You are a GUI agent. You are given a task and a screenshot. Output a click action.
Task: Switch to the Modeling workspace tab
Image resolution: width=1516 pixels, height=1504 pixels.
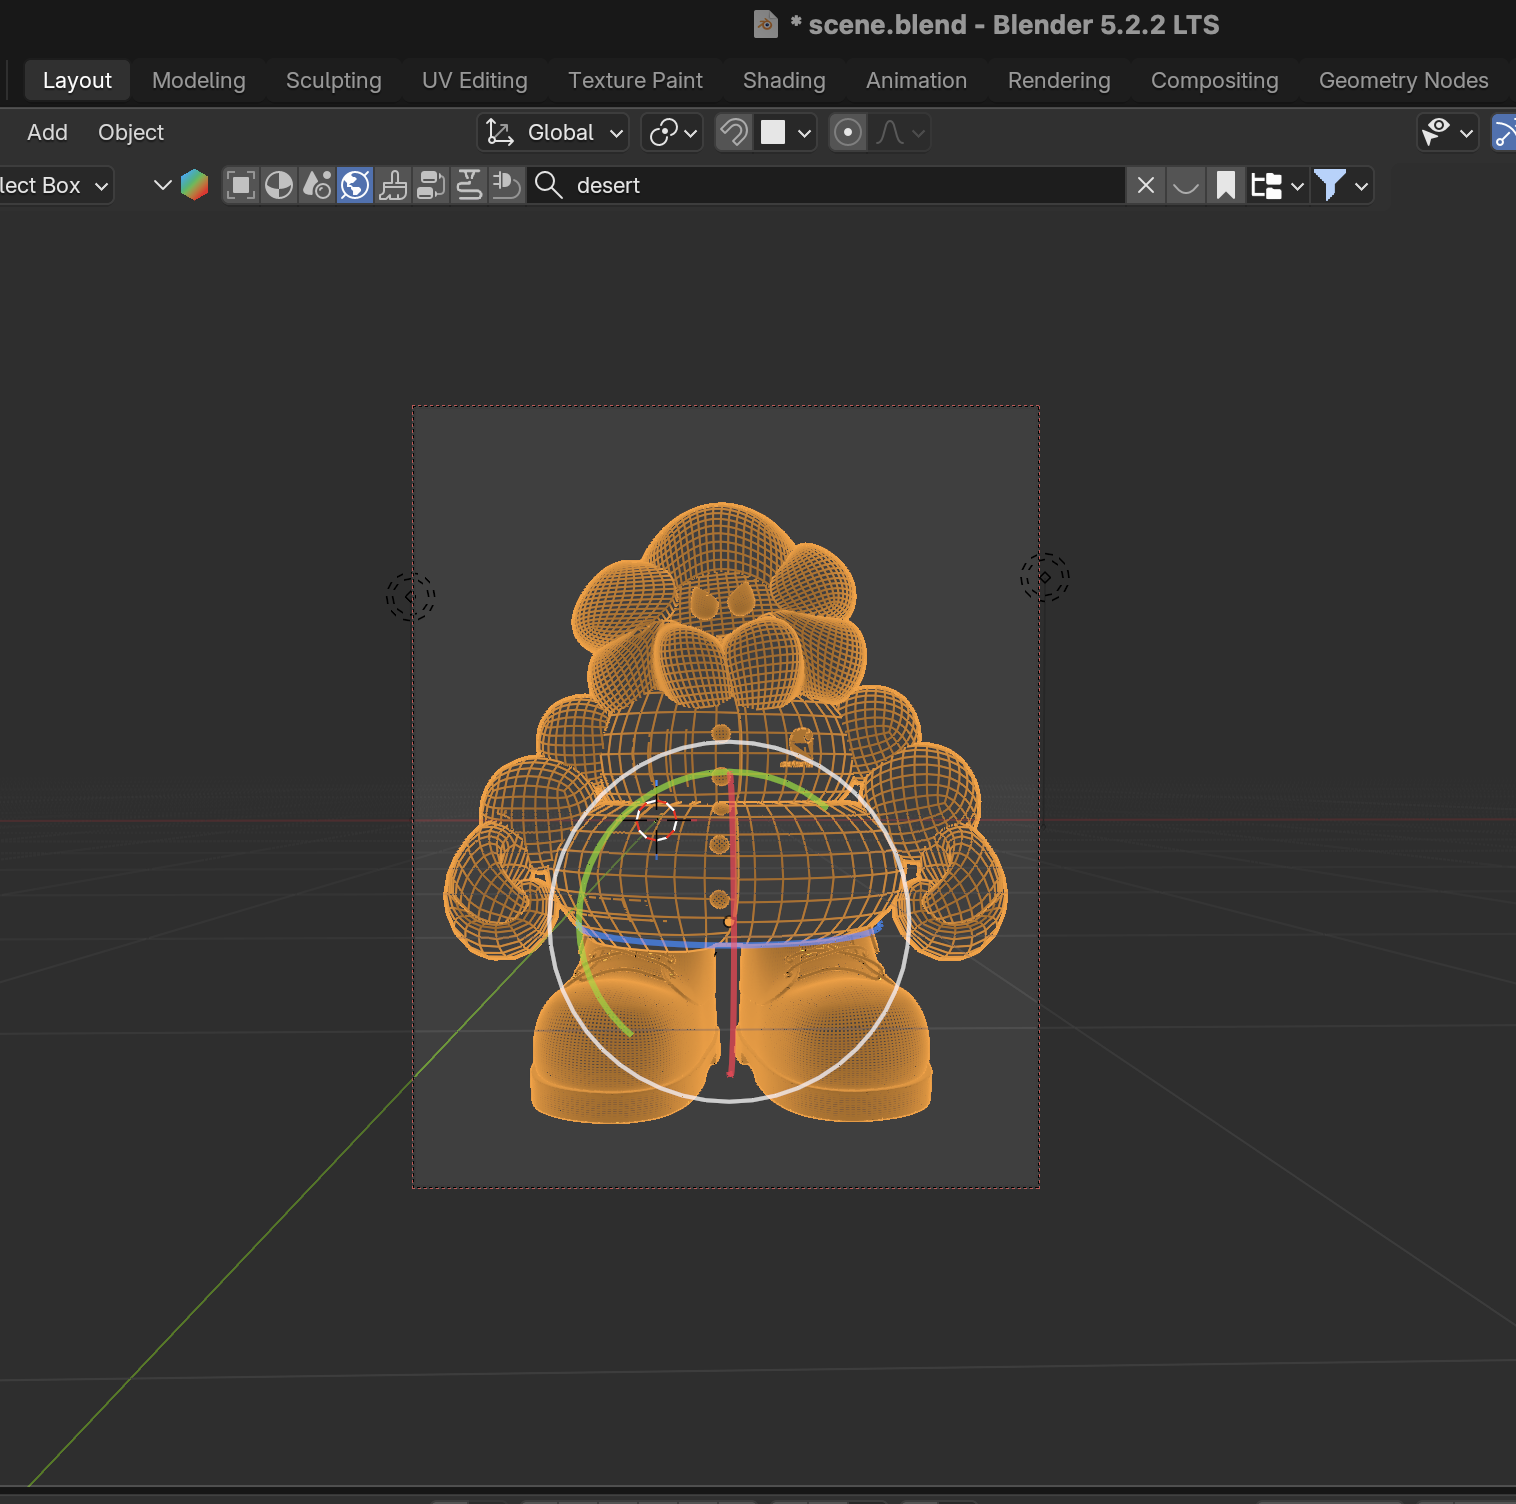coord(199,80)
